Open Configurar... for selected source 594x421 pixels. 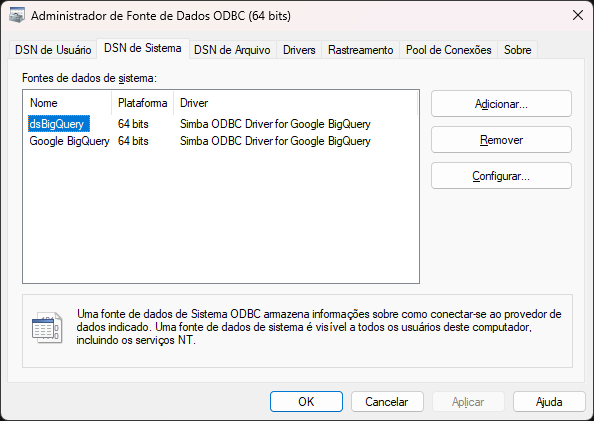click(x=501, y=176)
